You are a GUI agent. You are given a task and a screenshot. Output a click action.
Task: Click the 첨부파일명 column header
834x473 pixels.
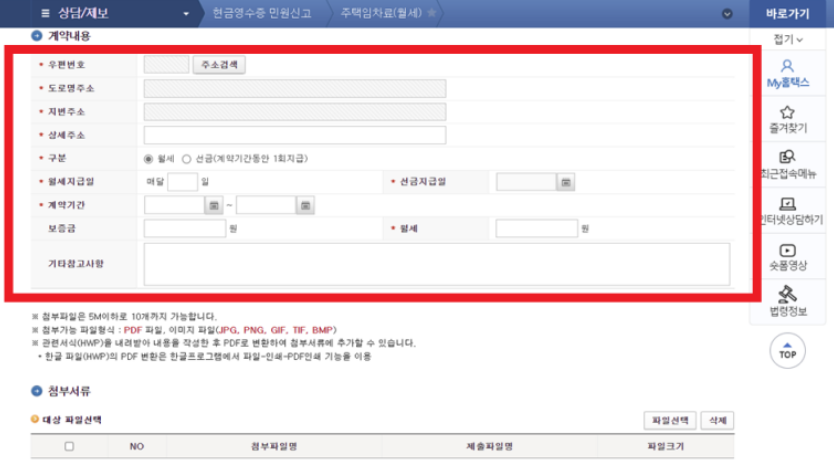pos(274,446)
